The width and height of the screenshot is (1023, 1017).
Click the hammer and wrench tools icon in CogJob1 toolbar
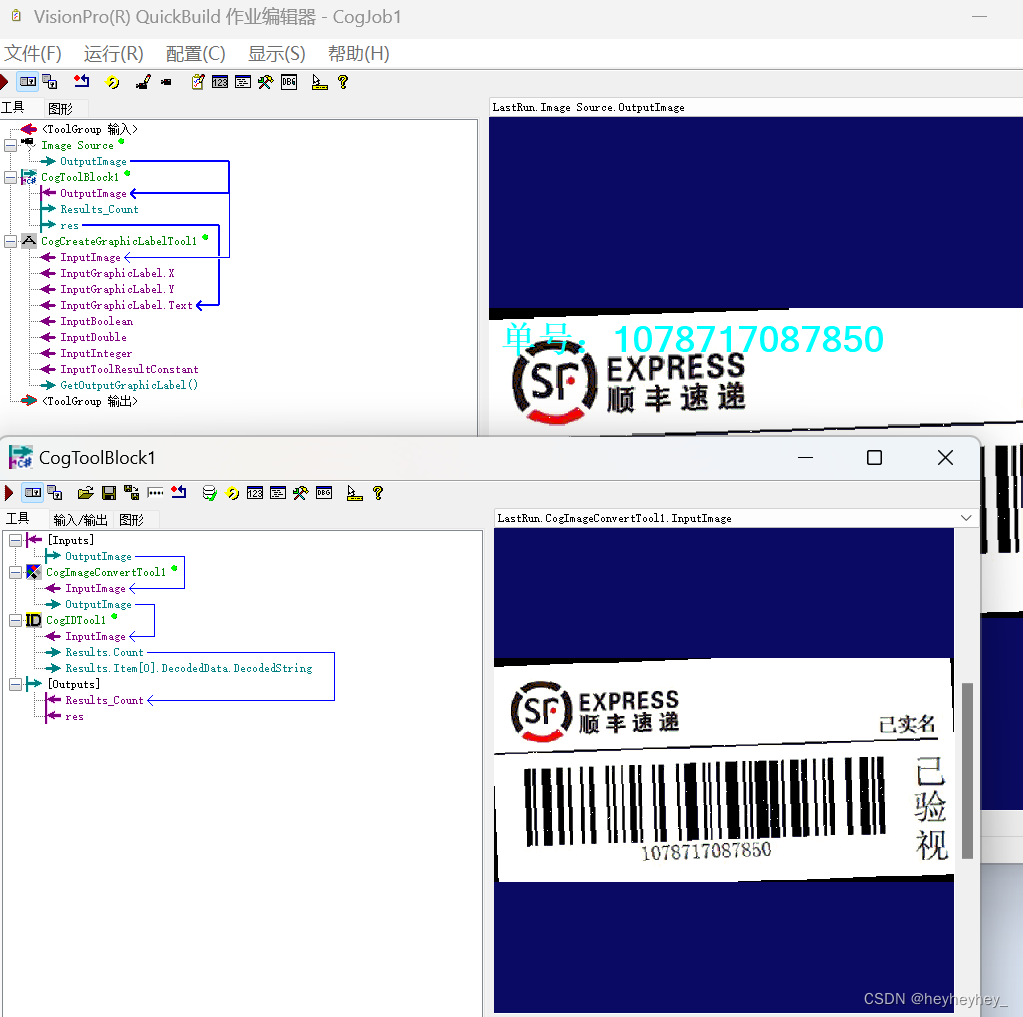[x=265, y=82]
